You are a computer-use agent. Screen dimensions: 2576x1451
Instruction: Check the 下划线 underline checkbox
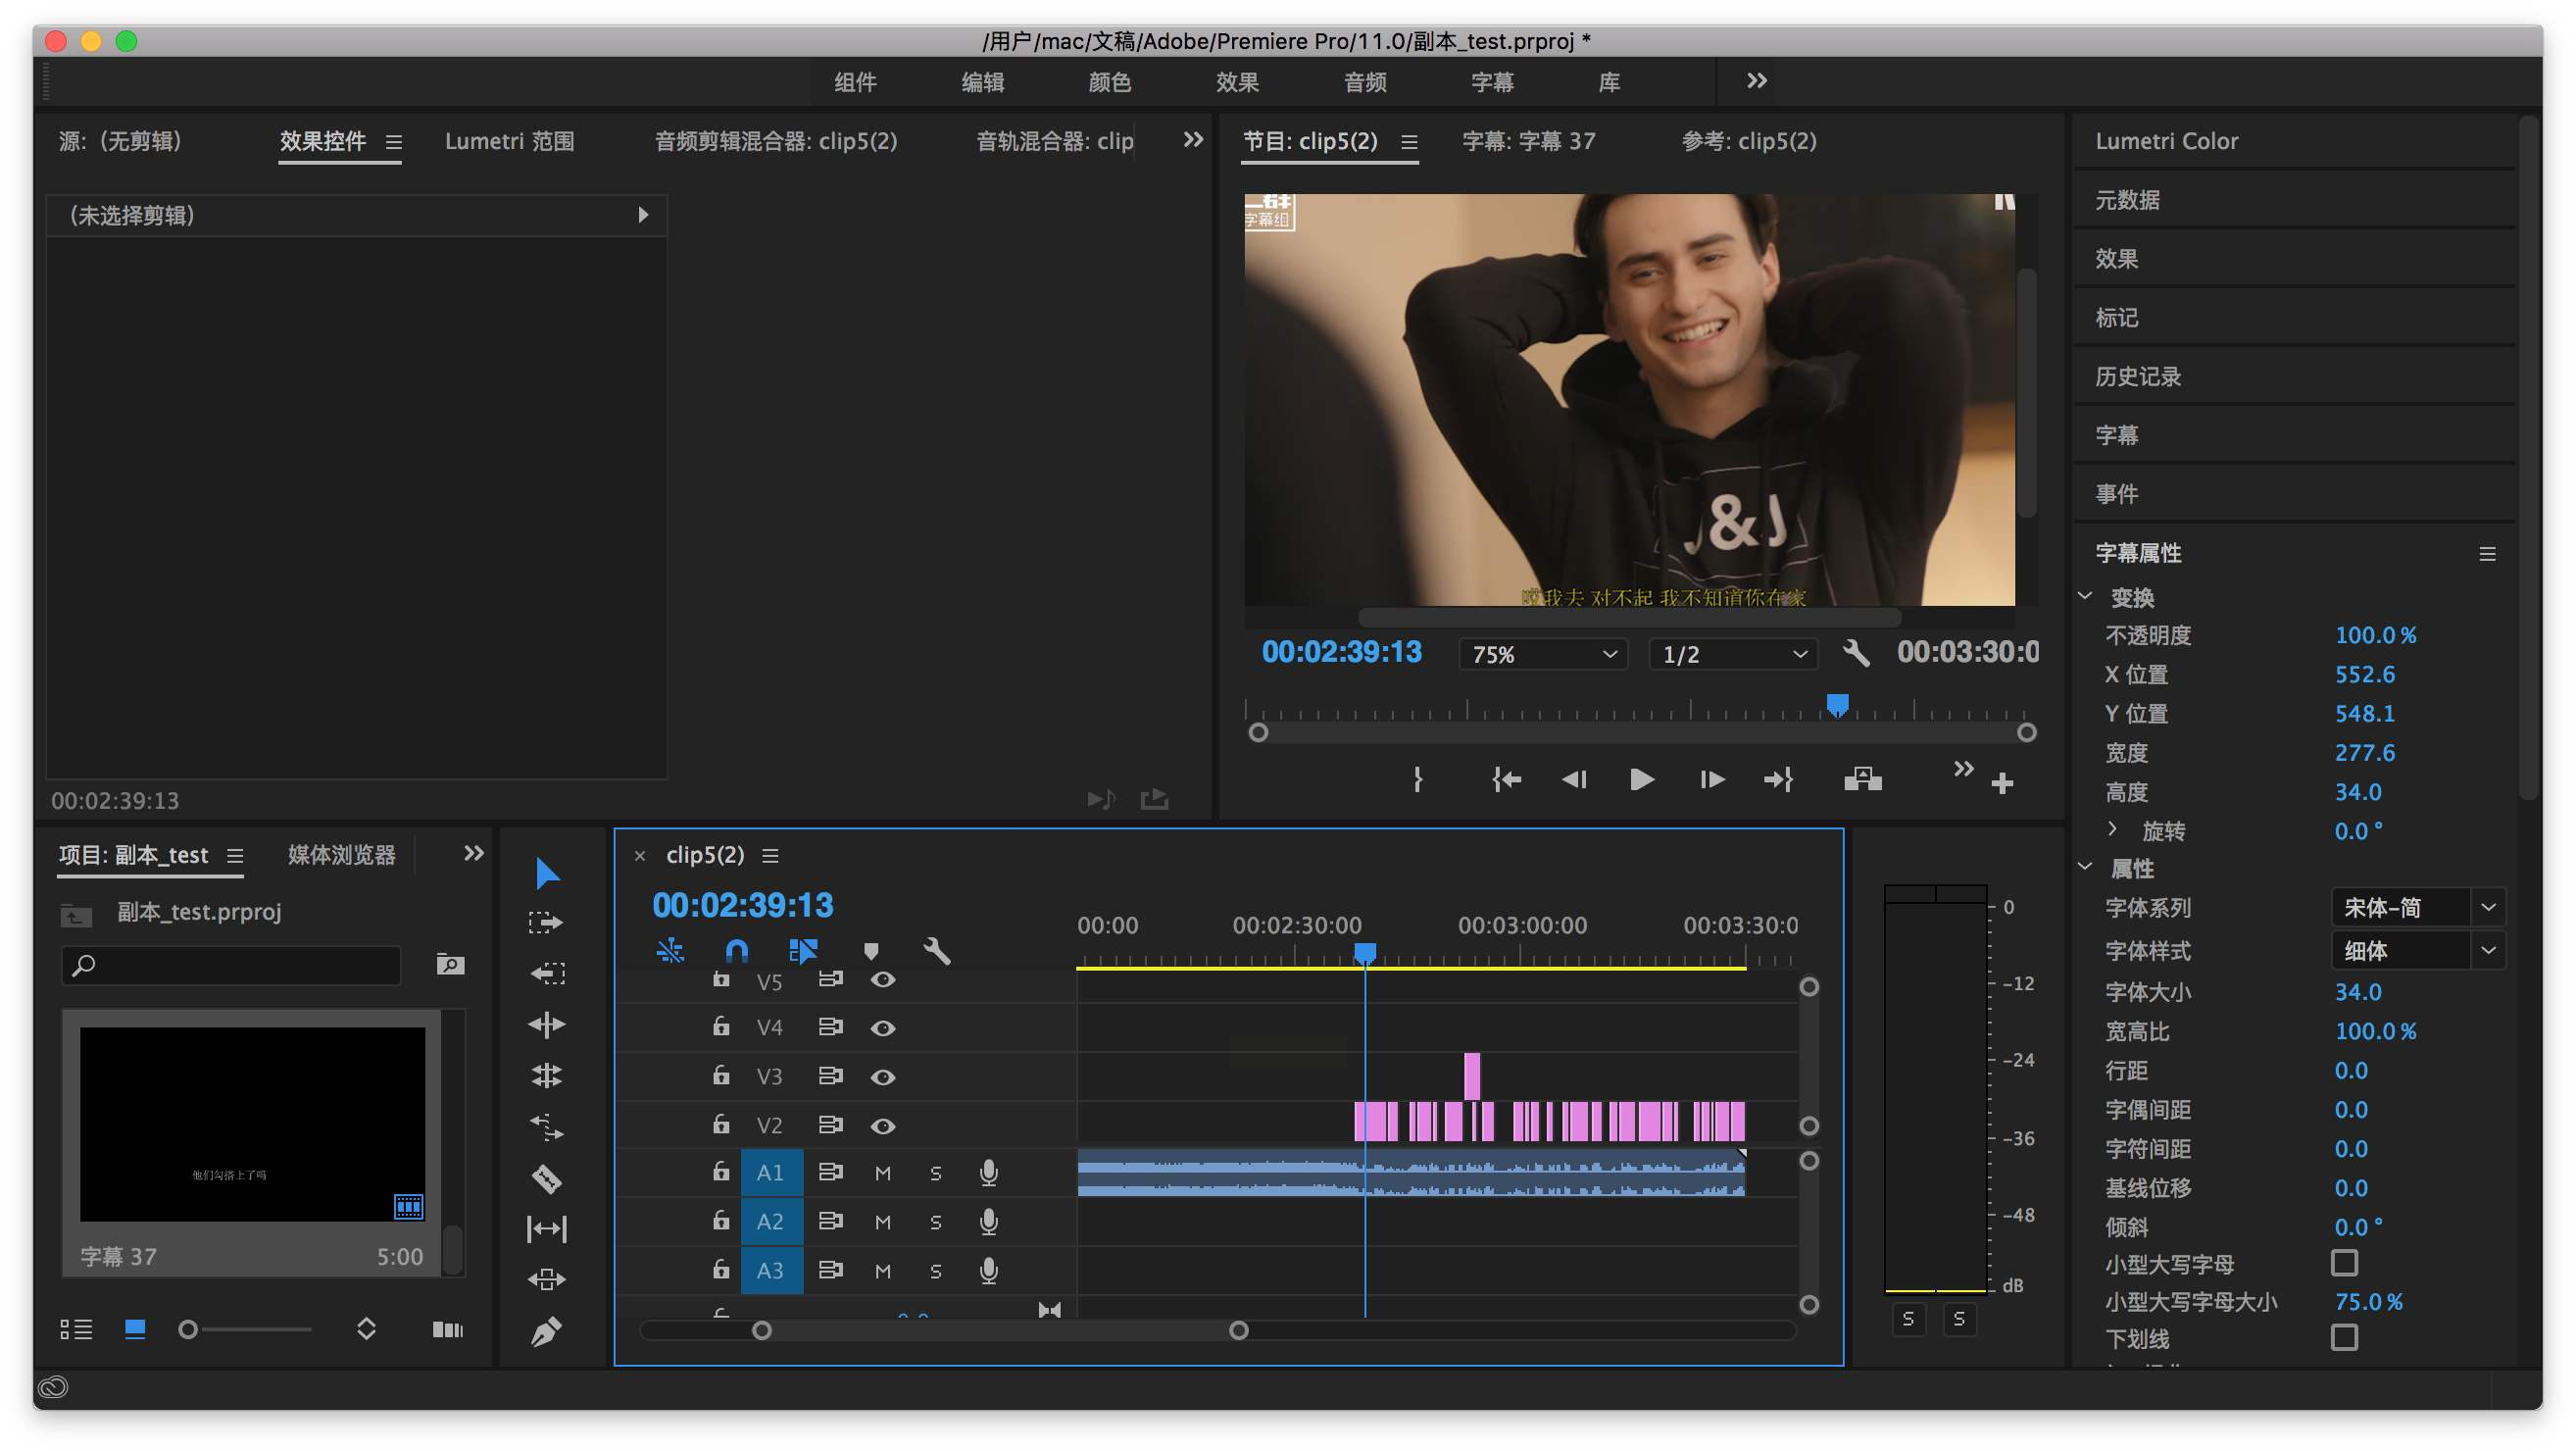[2343, 1337]
